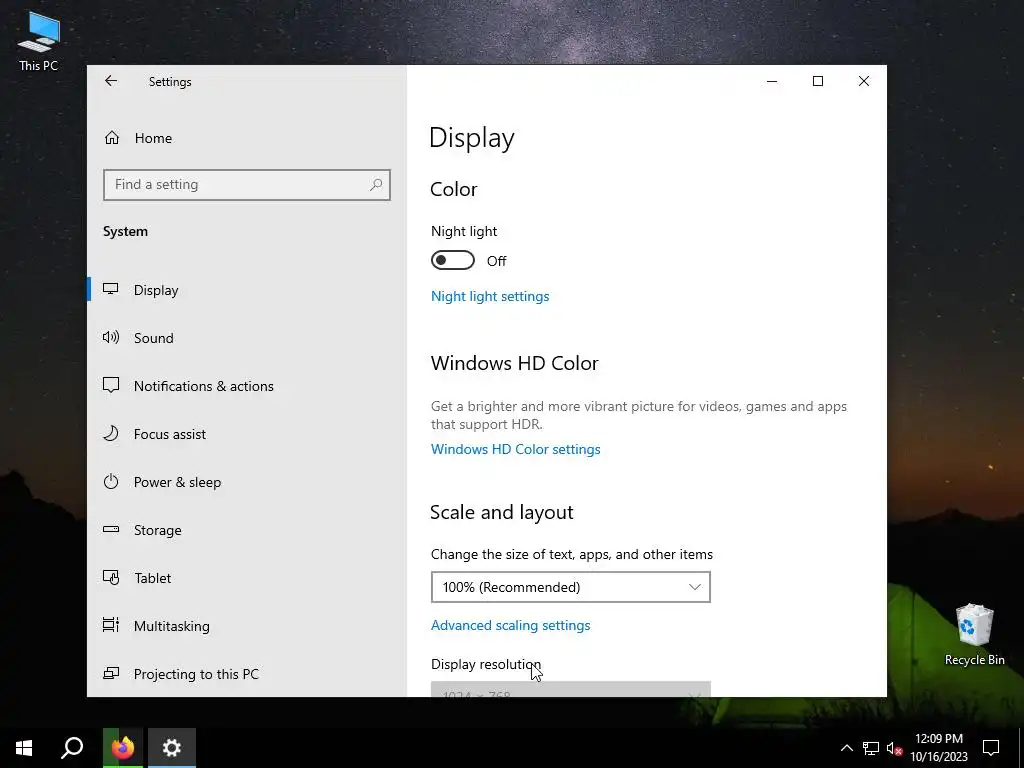The width and height of the screenshot is (1024, 768).
Task: Open Advanced scaling settings link
Action: 511,625
